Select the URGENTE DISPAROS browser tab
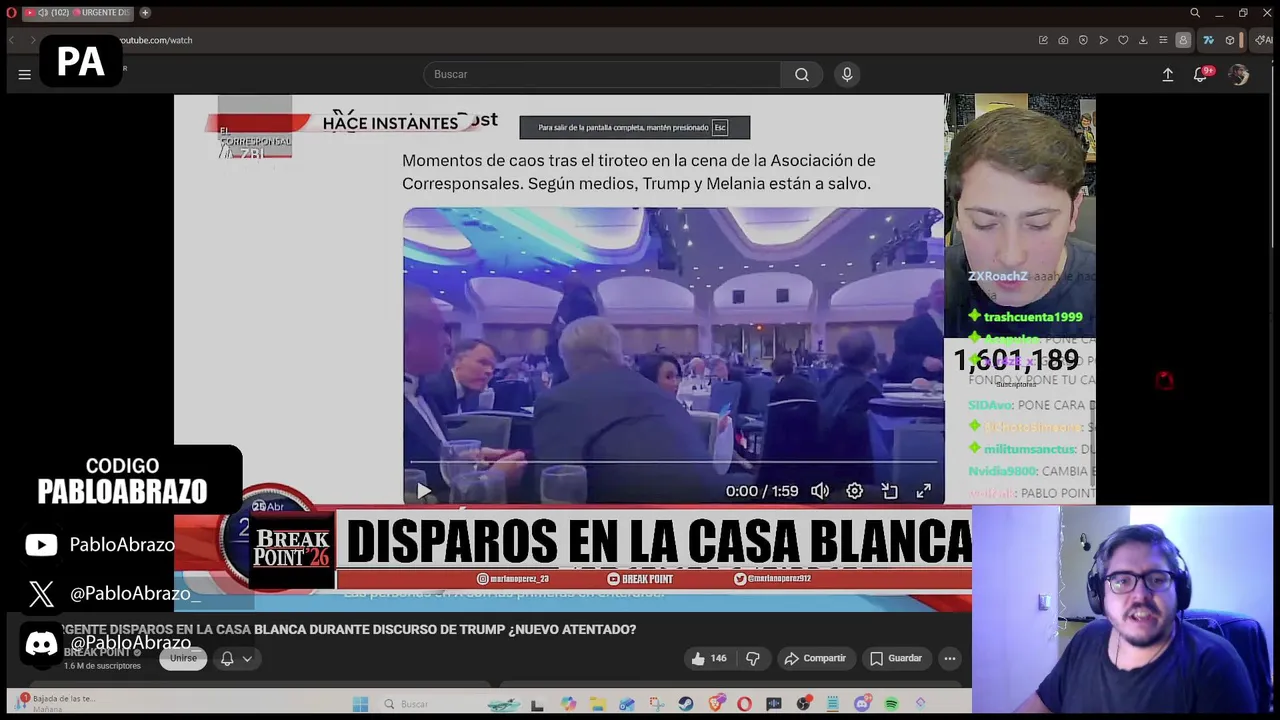Screen dimensions: 1280x720 tap(78, 12)
